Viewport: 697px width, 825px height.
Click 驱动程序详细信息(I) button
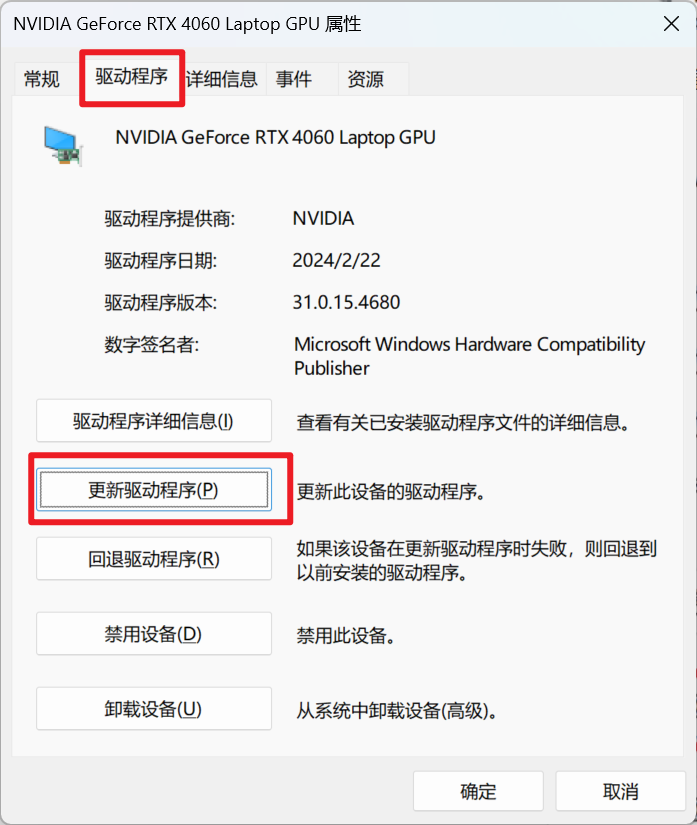tap(154, 421)
